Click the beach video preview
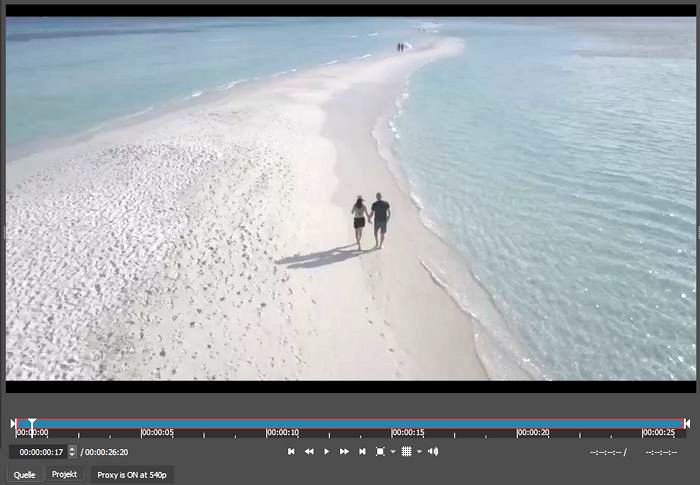Image resolution: width=700 pixels, height=485 pixels. pyautogui.click(x=350, y=198)
